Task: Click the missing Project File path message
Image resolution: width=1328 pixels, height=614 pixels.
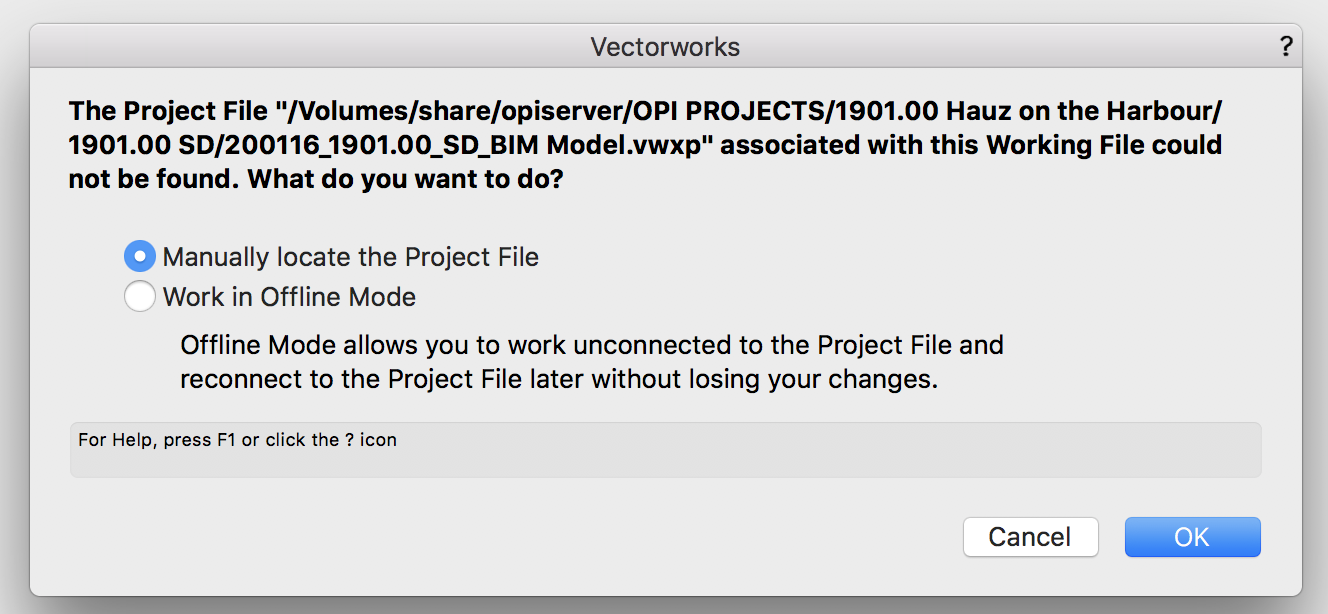Action: 644,144
